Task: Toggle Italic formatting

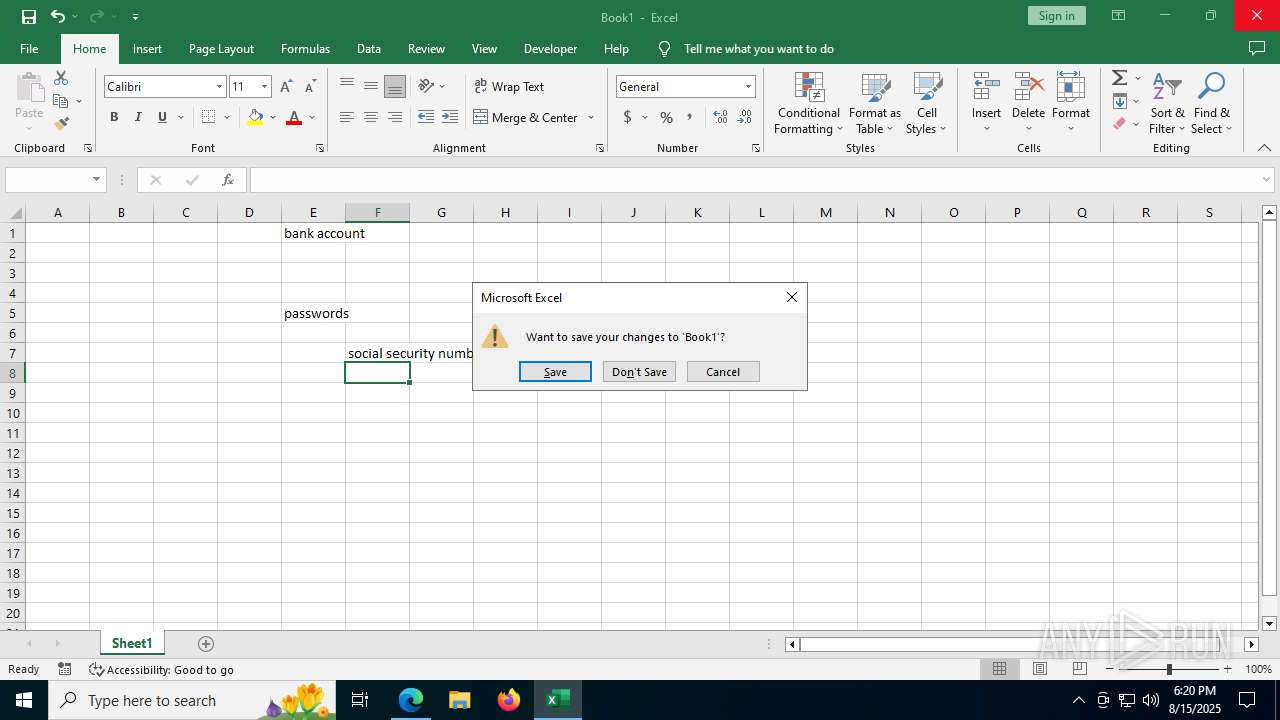Action: (x=138, y=117)
